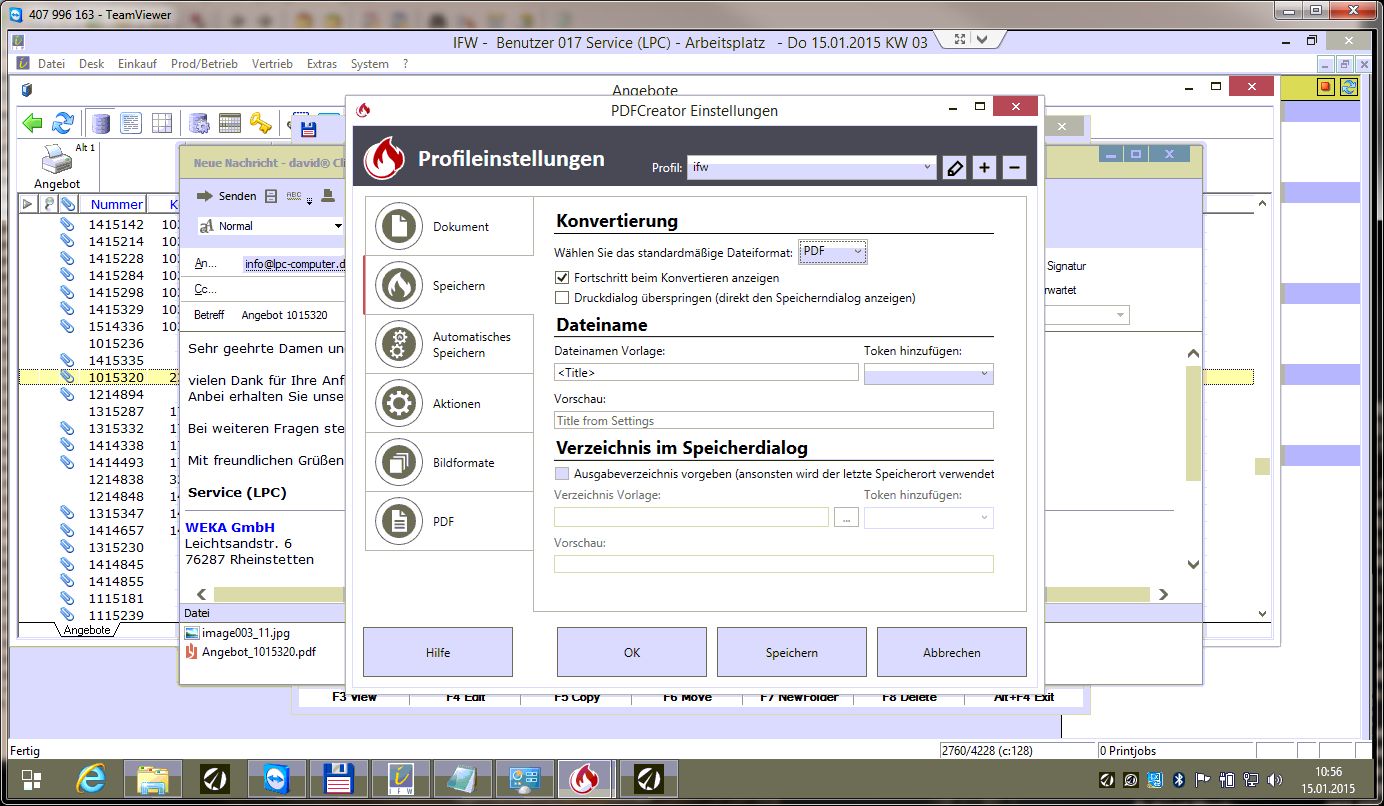Expand the Profil ifw dropdown
The width and height of the screenshot is (1384, 806).
811,168
